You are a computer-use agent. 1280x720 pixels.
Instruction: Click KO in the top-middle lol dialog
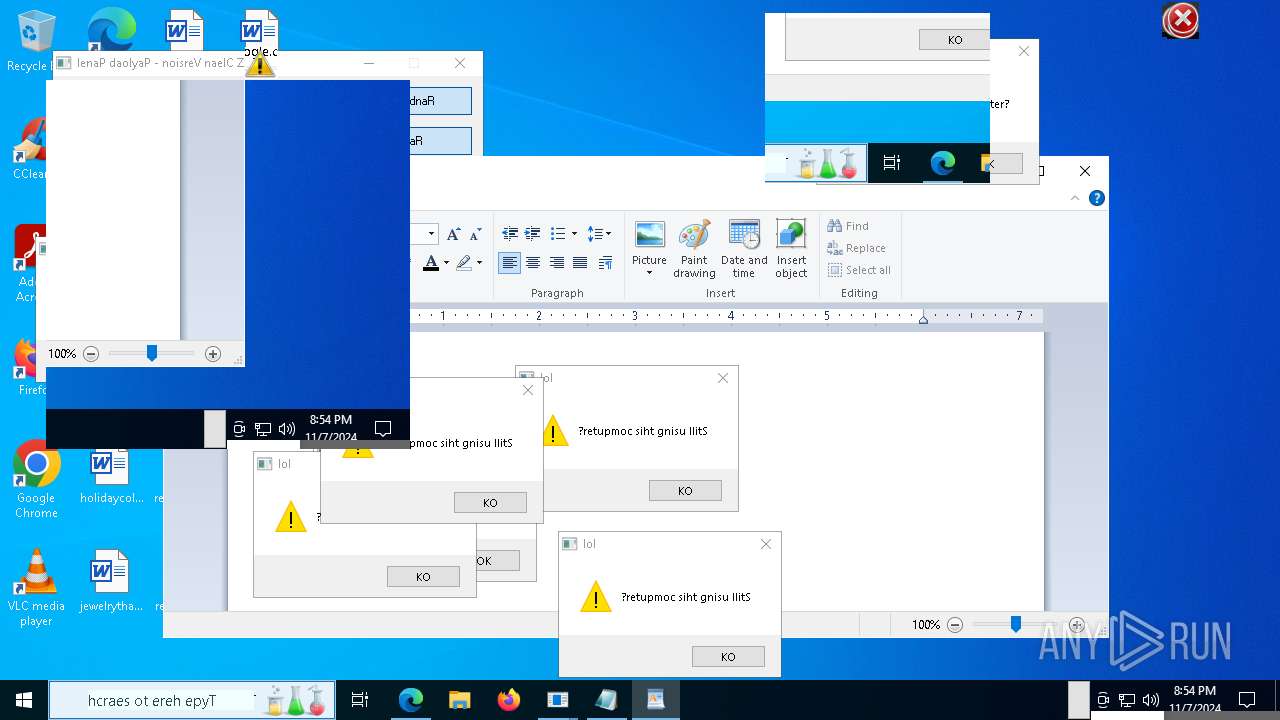coord(685,491)
